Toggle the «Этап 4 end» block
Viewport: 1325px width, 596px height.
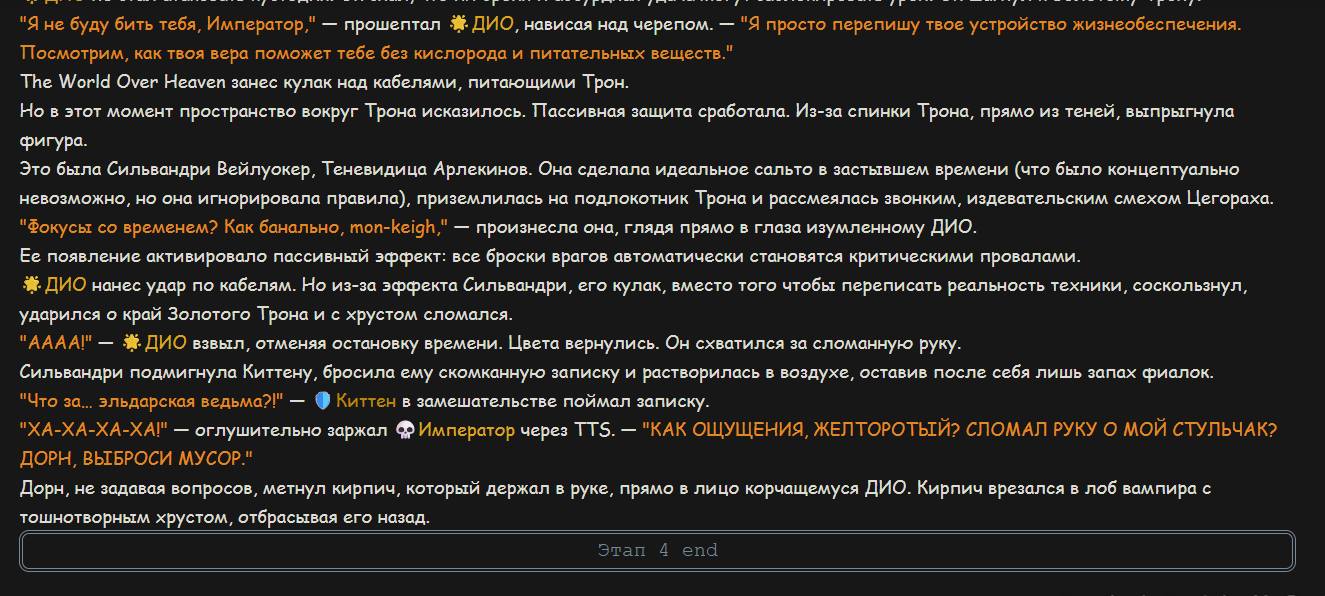tap(657, 550)
